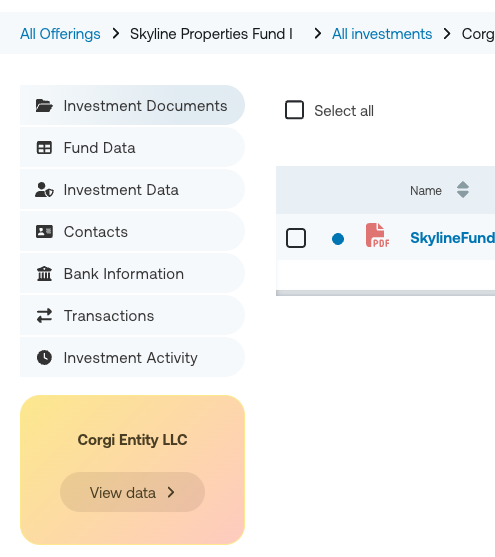Click the open folder icon beside Investment Documents
The image size is (495, 557).
tap(44, 106)
